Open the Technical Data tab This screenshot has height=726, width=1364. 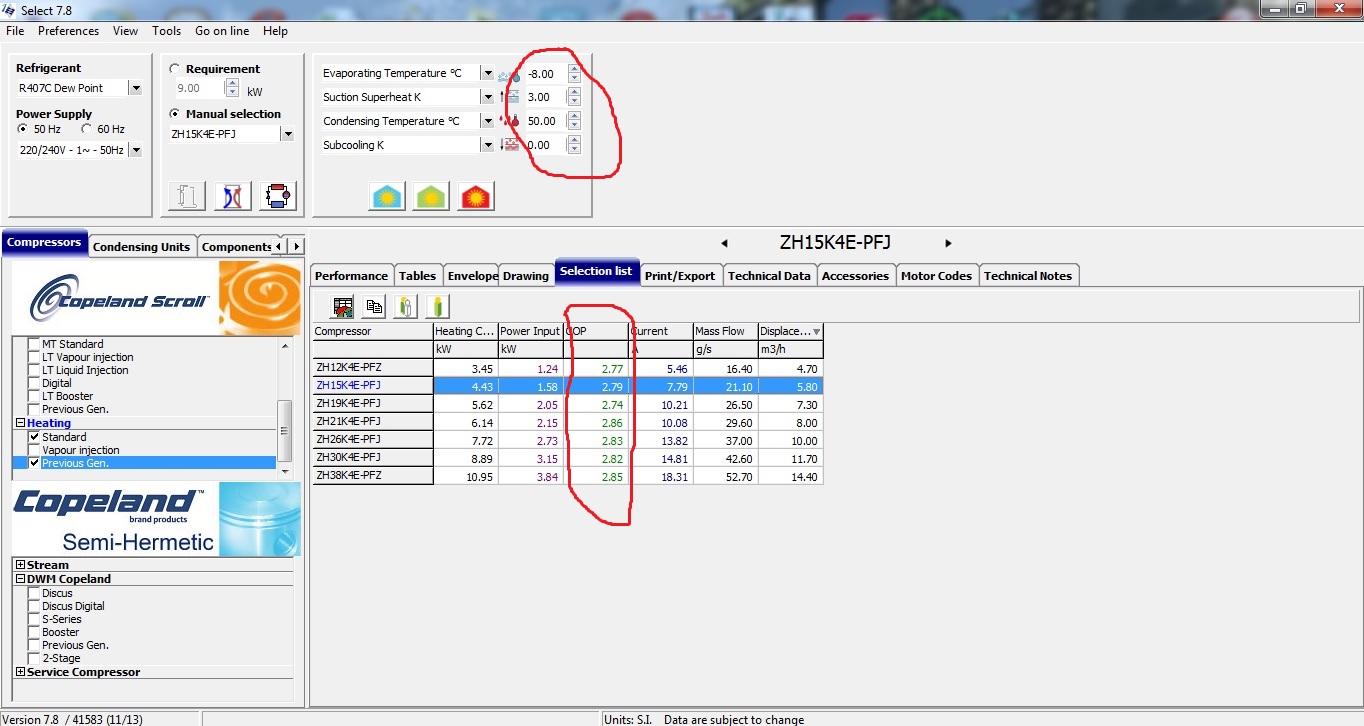click(x=769, y=276)
